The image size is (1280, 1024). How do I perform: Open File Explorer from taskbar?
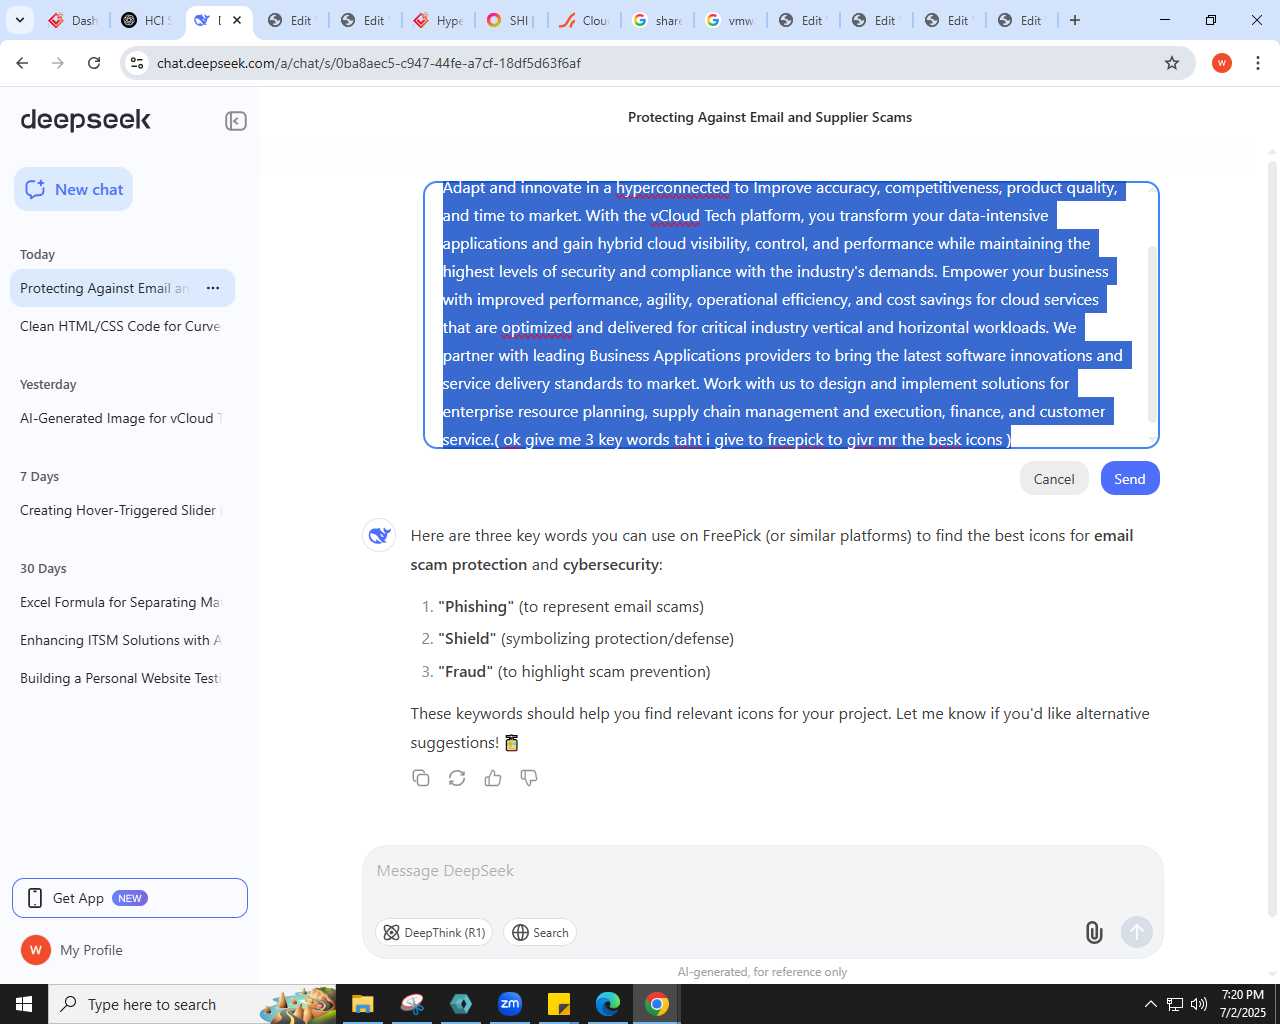click(362, 1004)
